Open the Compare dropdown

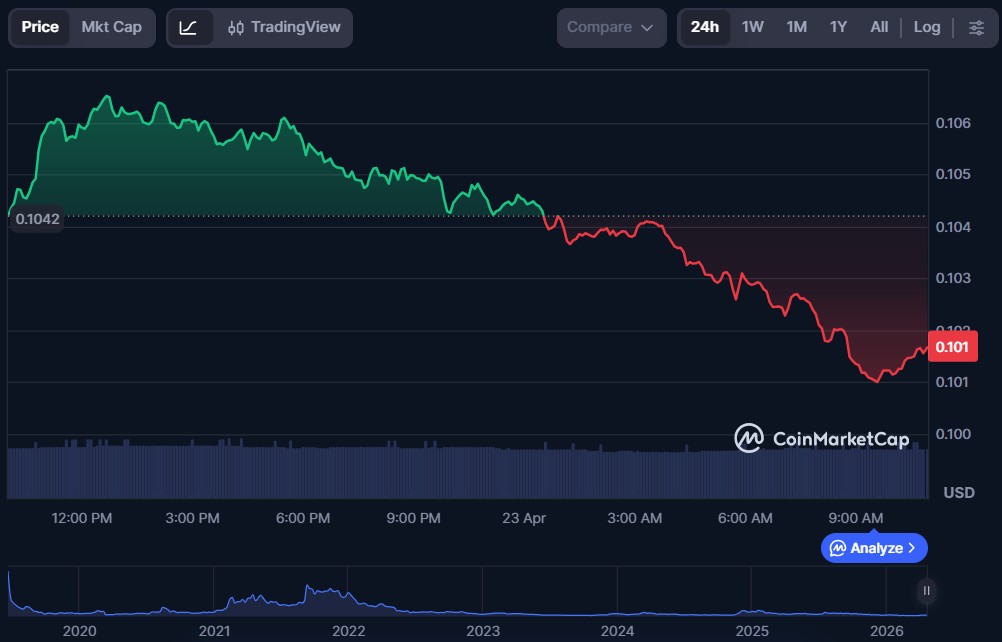(610, 27)
